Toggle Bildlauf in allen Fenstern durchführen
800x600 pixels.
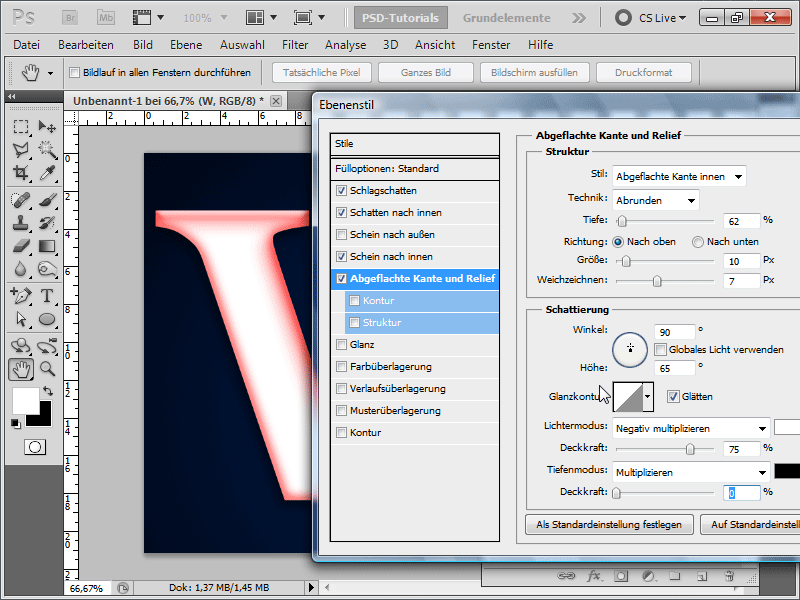(x=74, y=72)
